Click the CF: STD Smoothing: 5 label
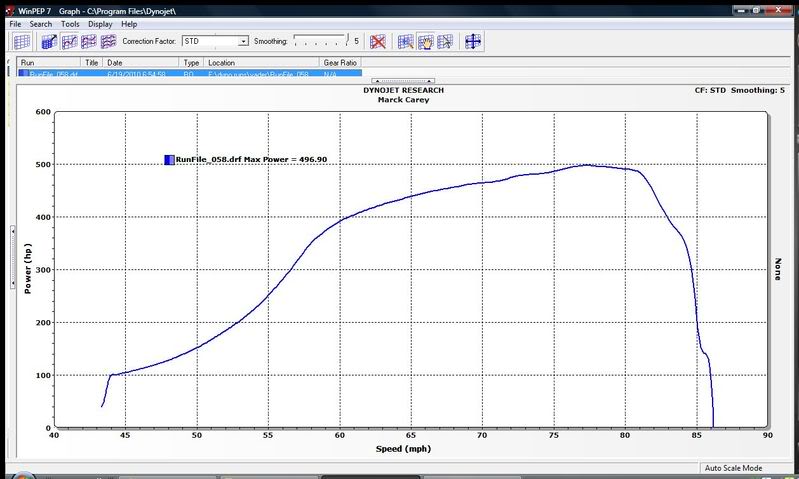The width and height of the screenshot is (799, 479). coord(739,90)
